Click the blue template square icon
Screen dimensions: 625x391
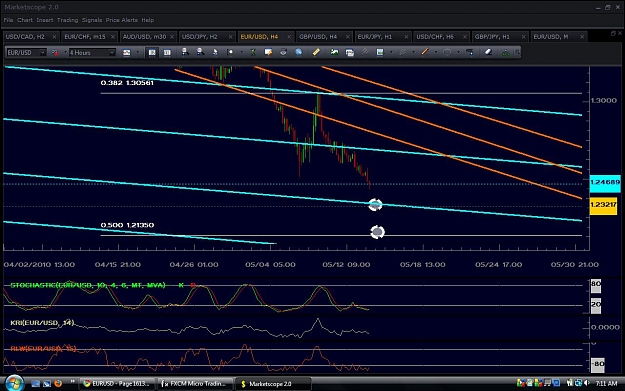tap(380, 52)
